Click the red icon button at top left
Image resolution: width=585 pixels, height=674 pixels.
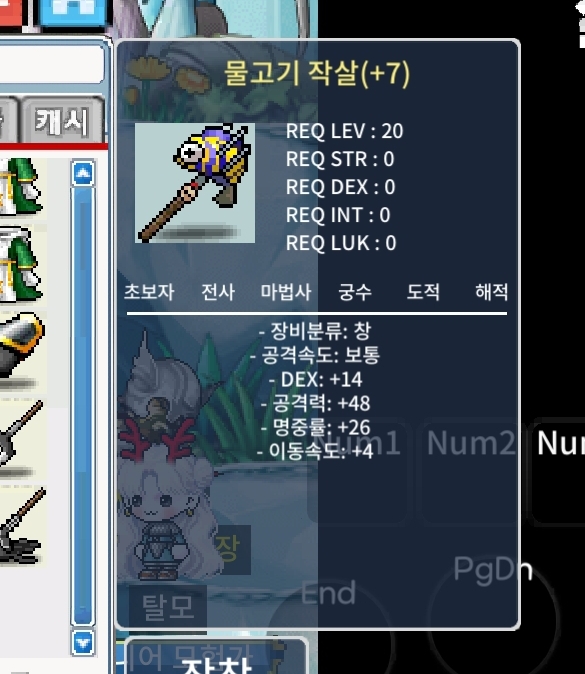pos(11,11)
